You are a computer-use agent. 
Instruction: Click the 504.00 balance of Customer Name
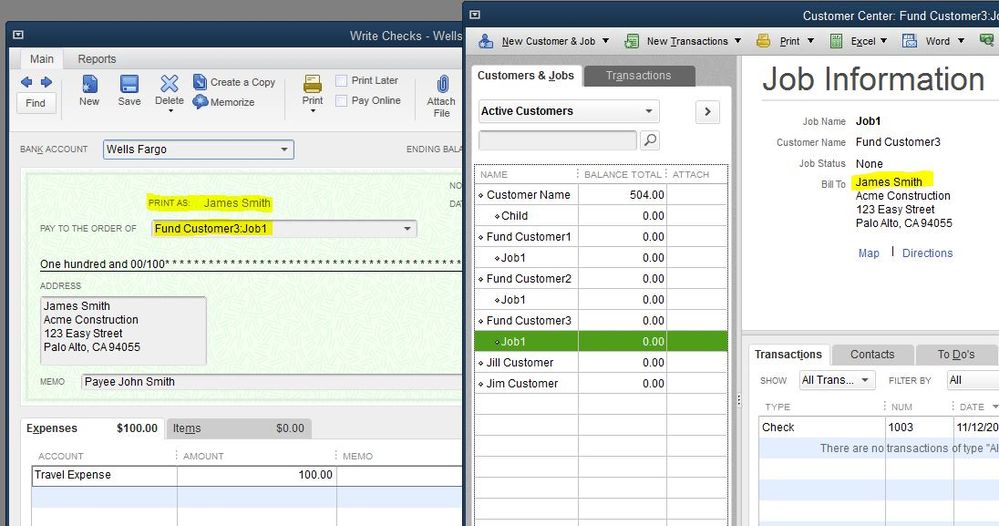(647, 195)
